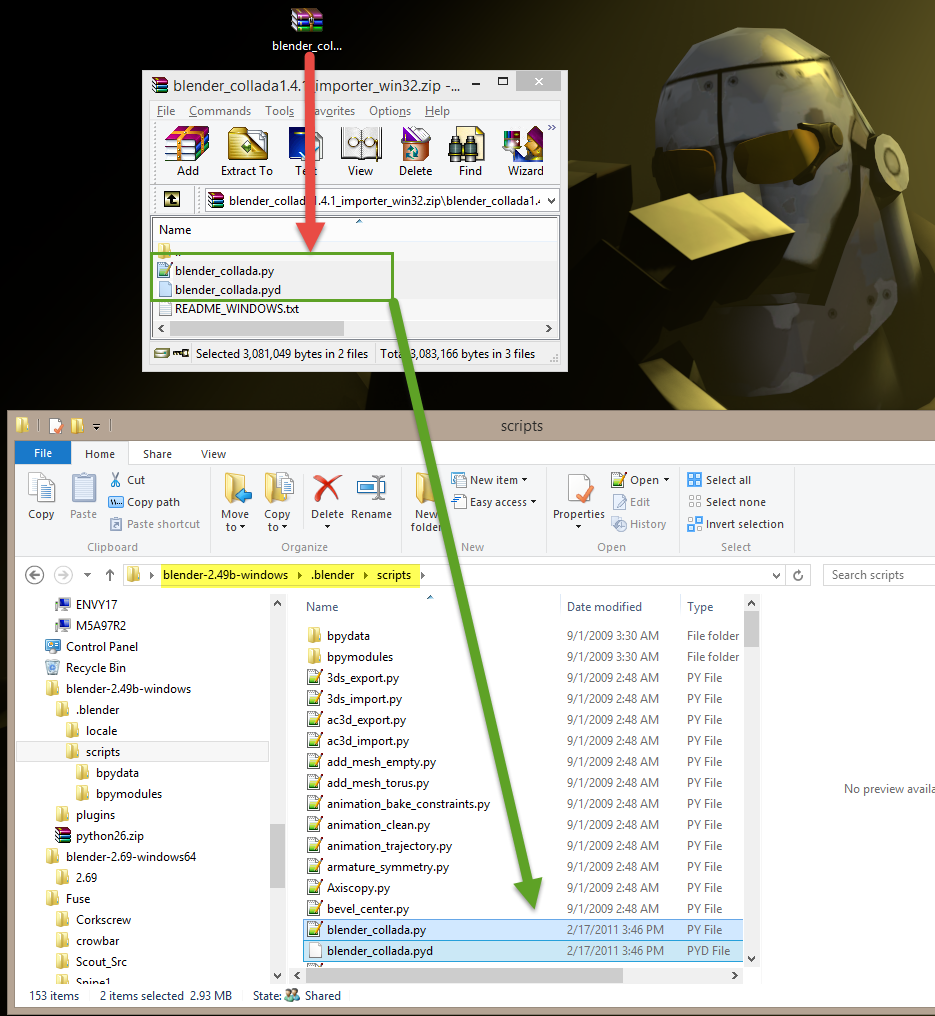Image resolution: width=935 pixels, height=1016 pixels.
Task: Click Edit in the Open group
Action: coord(632,502)
